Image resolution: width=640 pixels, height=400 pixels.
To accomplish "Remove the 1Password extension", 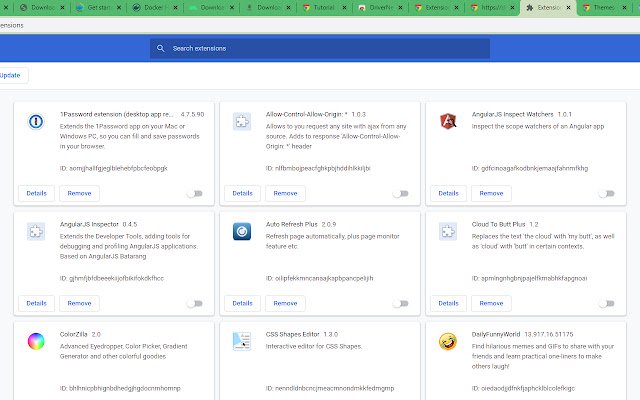I will (79, 193).
